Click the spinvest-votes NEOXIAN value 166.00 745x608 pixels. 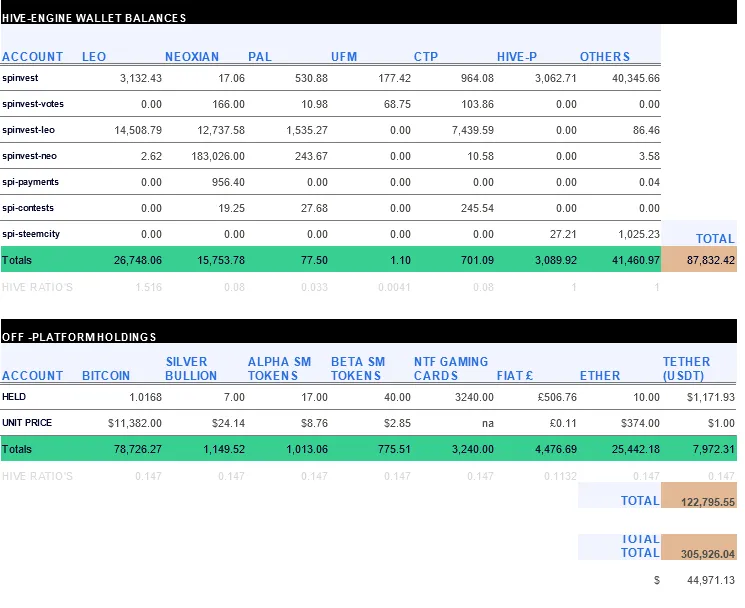pos(228,104)
